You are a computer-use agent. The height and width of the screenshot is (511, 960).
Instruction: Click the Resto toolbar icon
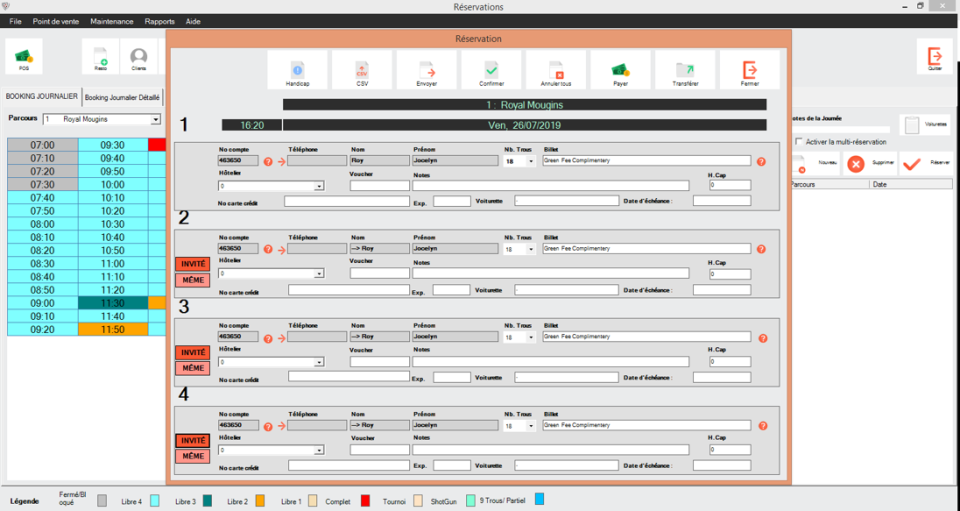101,56
